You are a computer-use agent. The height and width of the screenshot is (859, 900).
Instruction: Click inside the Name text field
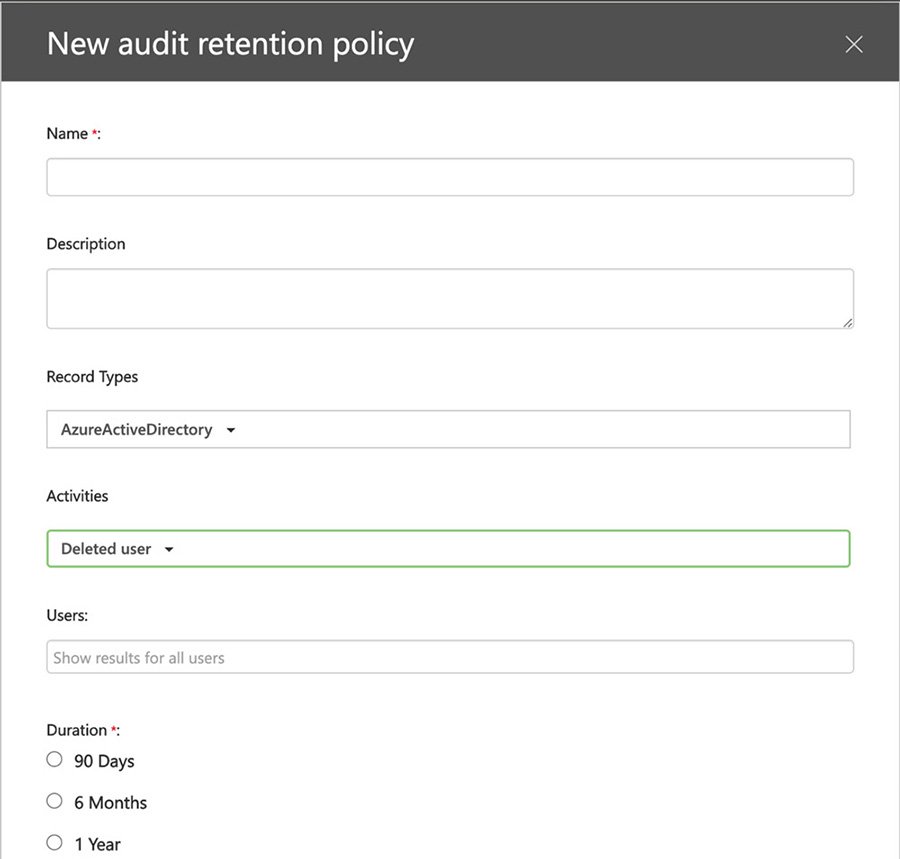point(450,176)
